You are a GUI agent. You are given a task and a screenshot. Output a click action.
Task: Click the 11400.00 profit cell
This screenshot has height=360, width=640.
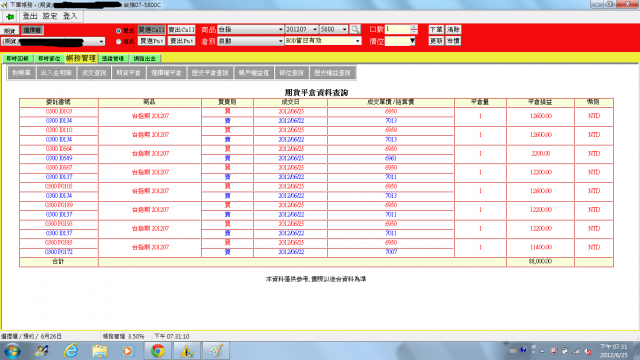pos(540,247)
